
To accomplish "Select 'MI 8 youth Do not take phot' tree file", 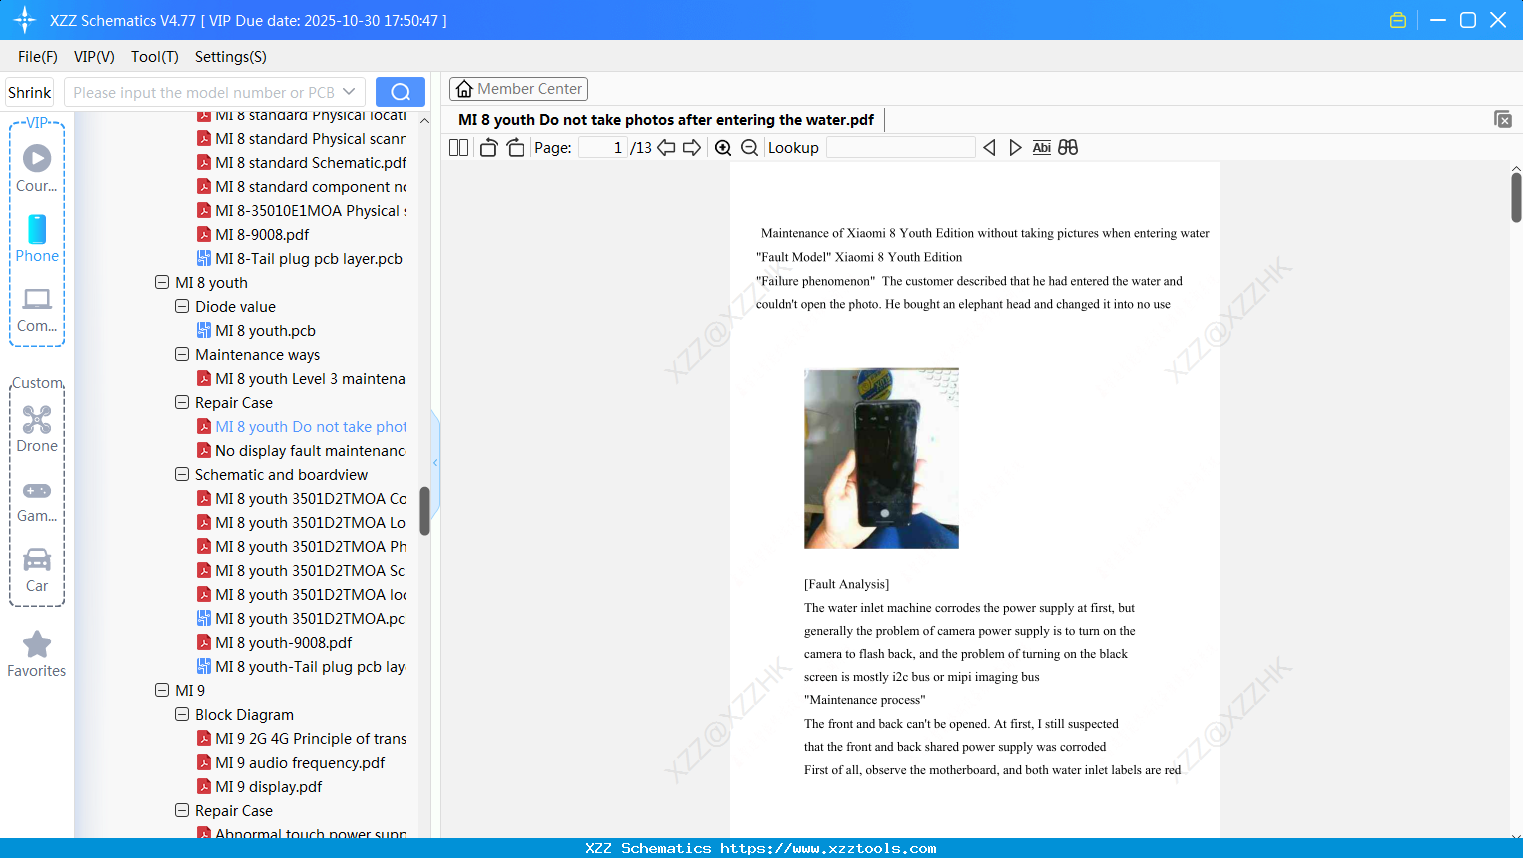I will (301, 427).
